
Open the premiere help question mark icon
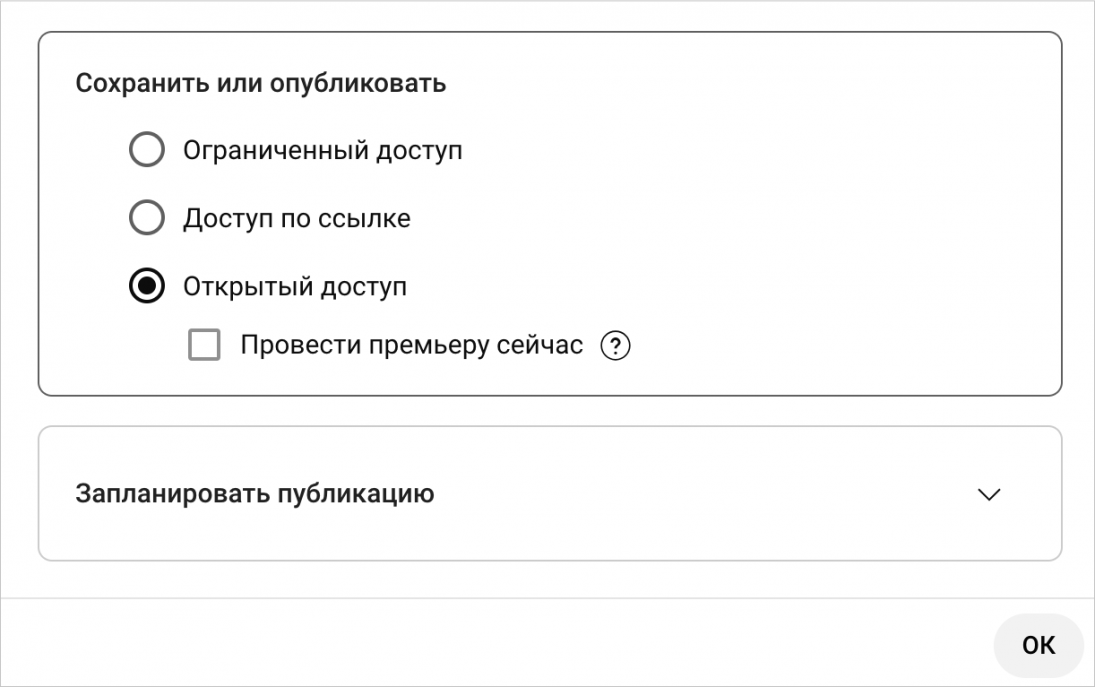[x=616, y=347]
